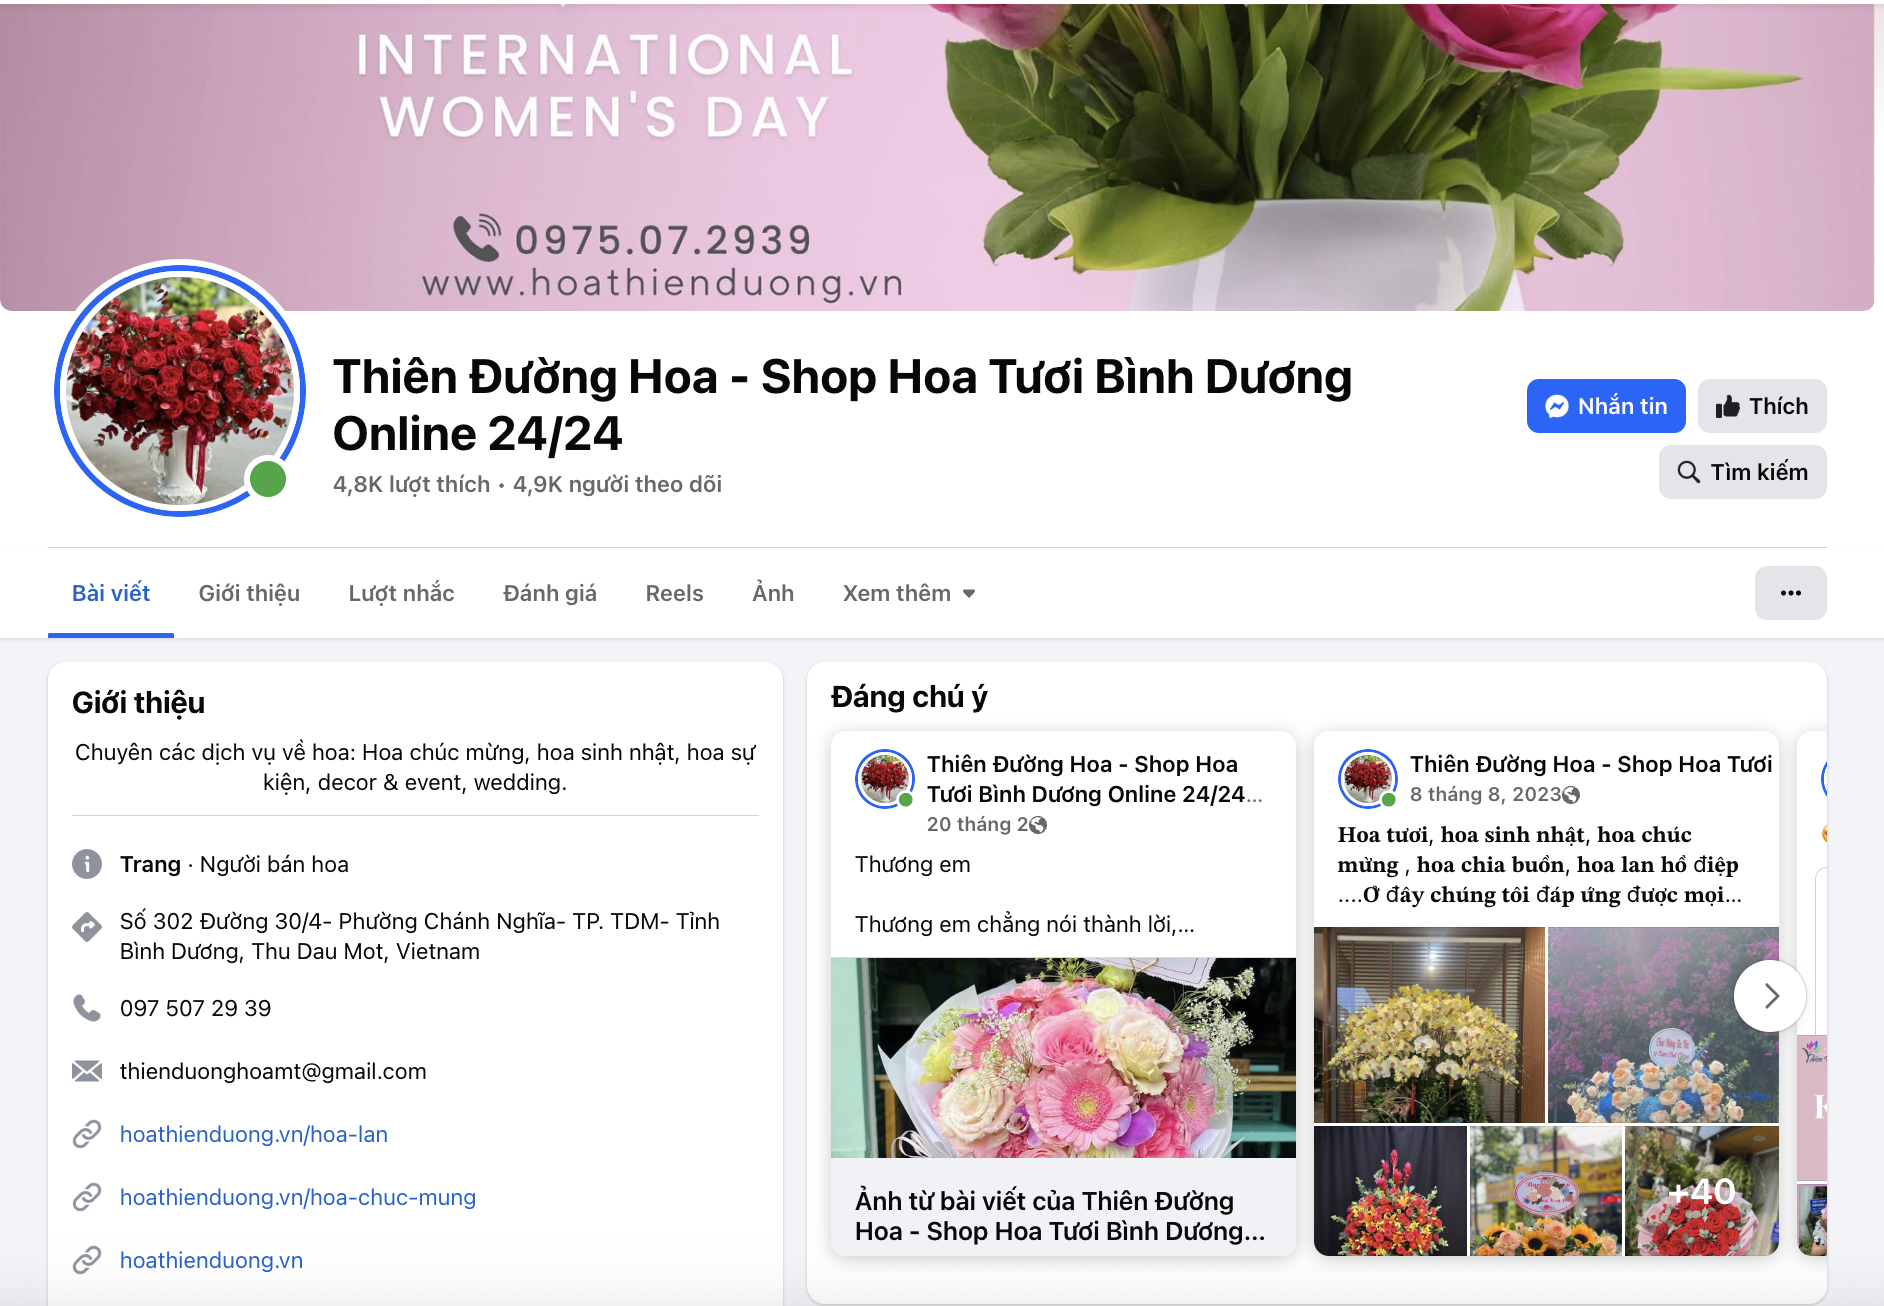Open the hoathienduong.vn/hoa-lan link
The height and width of the screenshot is (1306, 1884).
tap(254, 1134)
